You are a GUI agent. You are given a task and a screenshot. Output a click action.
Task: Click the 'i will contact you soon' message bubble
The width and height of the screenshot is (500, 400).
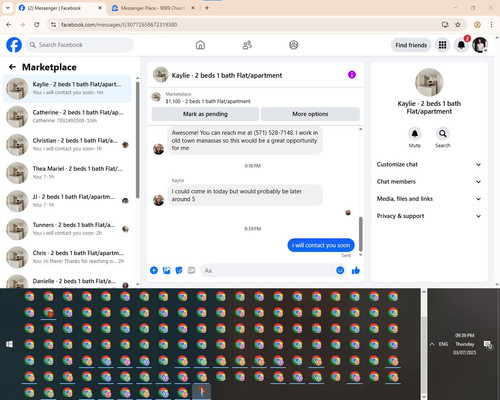click(x=321, y=245)
